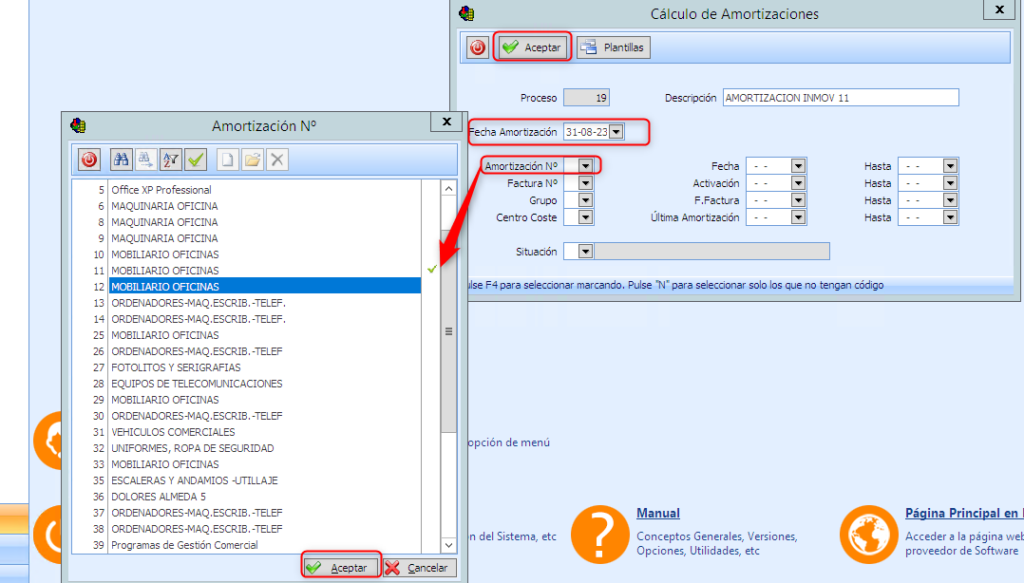Open the Centro Coste dropdown
The width and height of the screenshot is (1024, 583).
[585, 217]
